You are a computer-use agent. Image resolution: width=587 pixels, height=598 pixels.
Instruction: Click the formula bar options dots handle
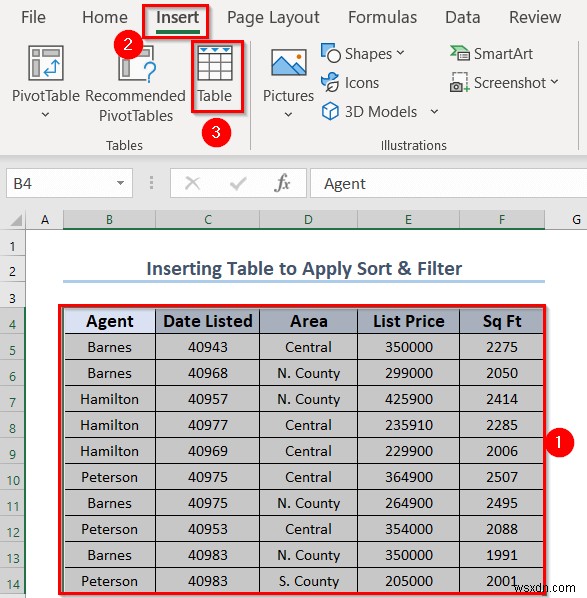151,183
